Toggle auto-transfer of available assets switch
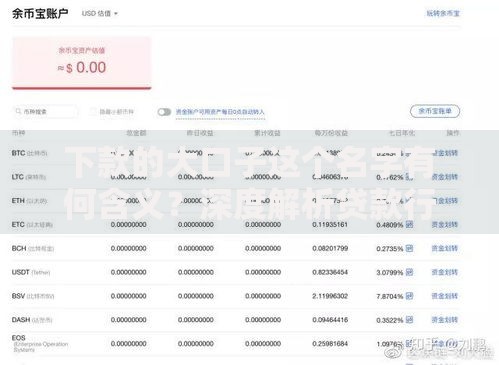The image size is (499, 365). point(164,112)
